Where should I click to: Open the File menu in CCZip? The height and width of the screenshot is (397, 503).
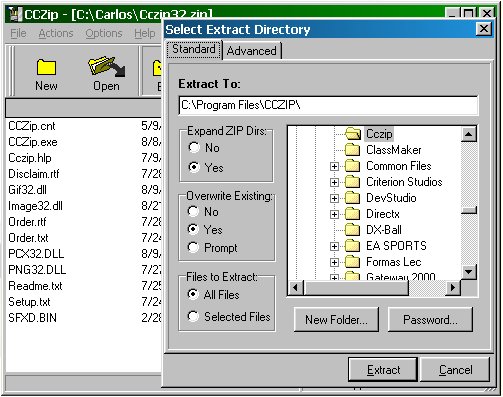coord(18,33)
